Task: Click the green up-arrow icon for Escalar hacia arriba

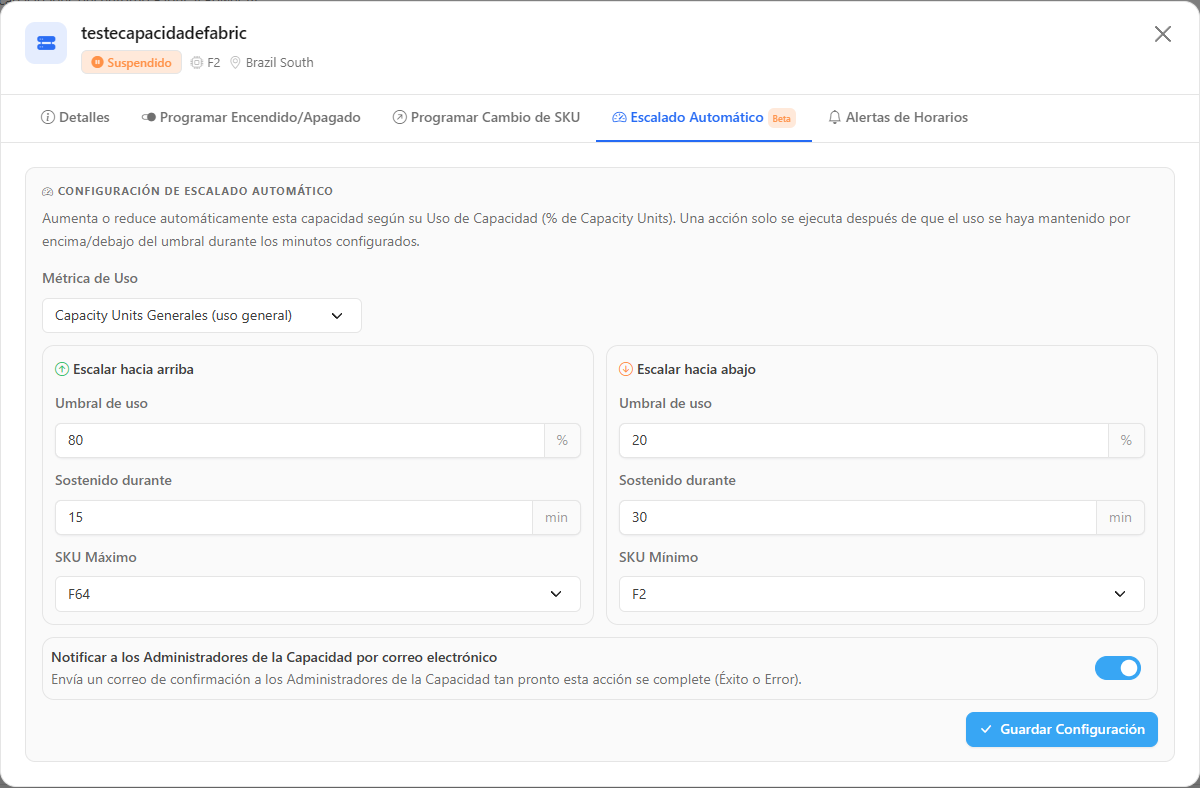Action: 62,369
